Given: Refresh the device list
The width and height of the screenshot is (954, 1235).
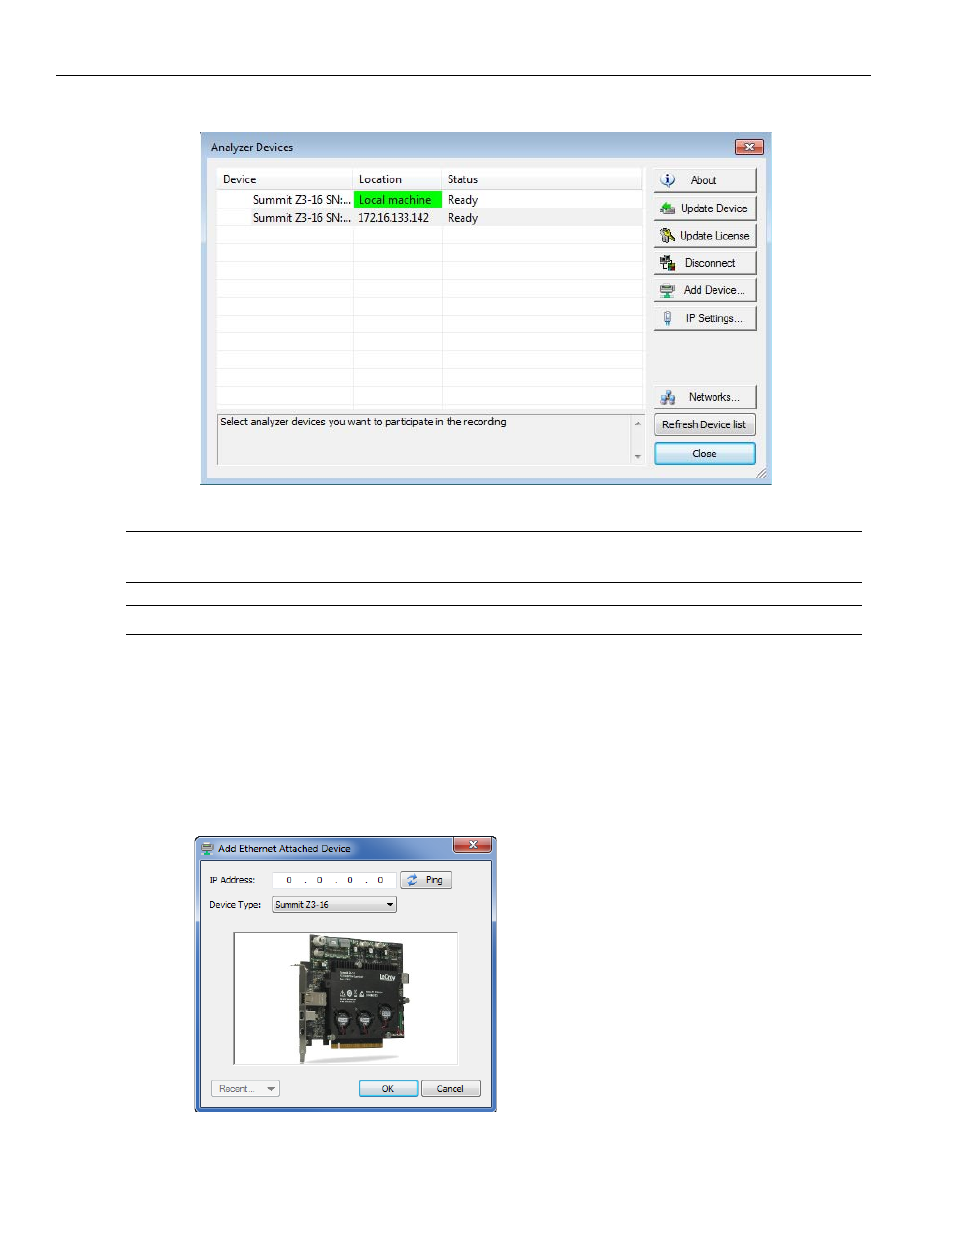Looking at the screenshot, I should click(705, 425).
